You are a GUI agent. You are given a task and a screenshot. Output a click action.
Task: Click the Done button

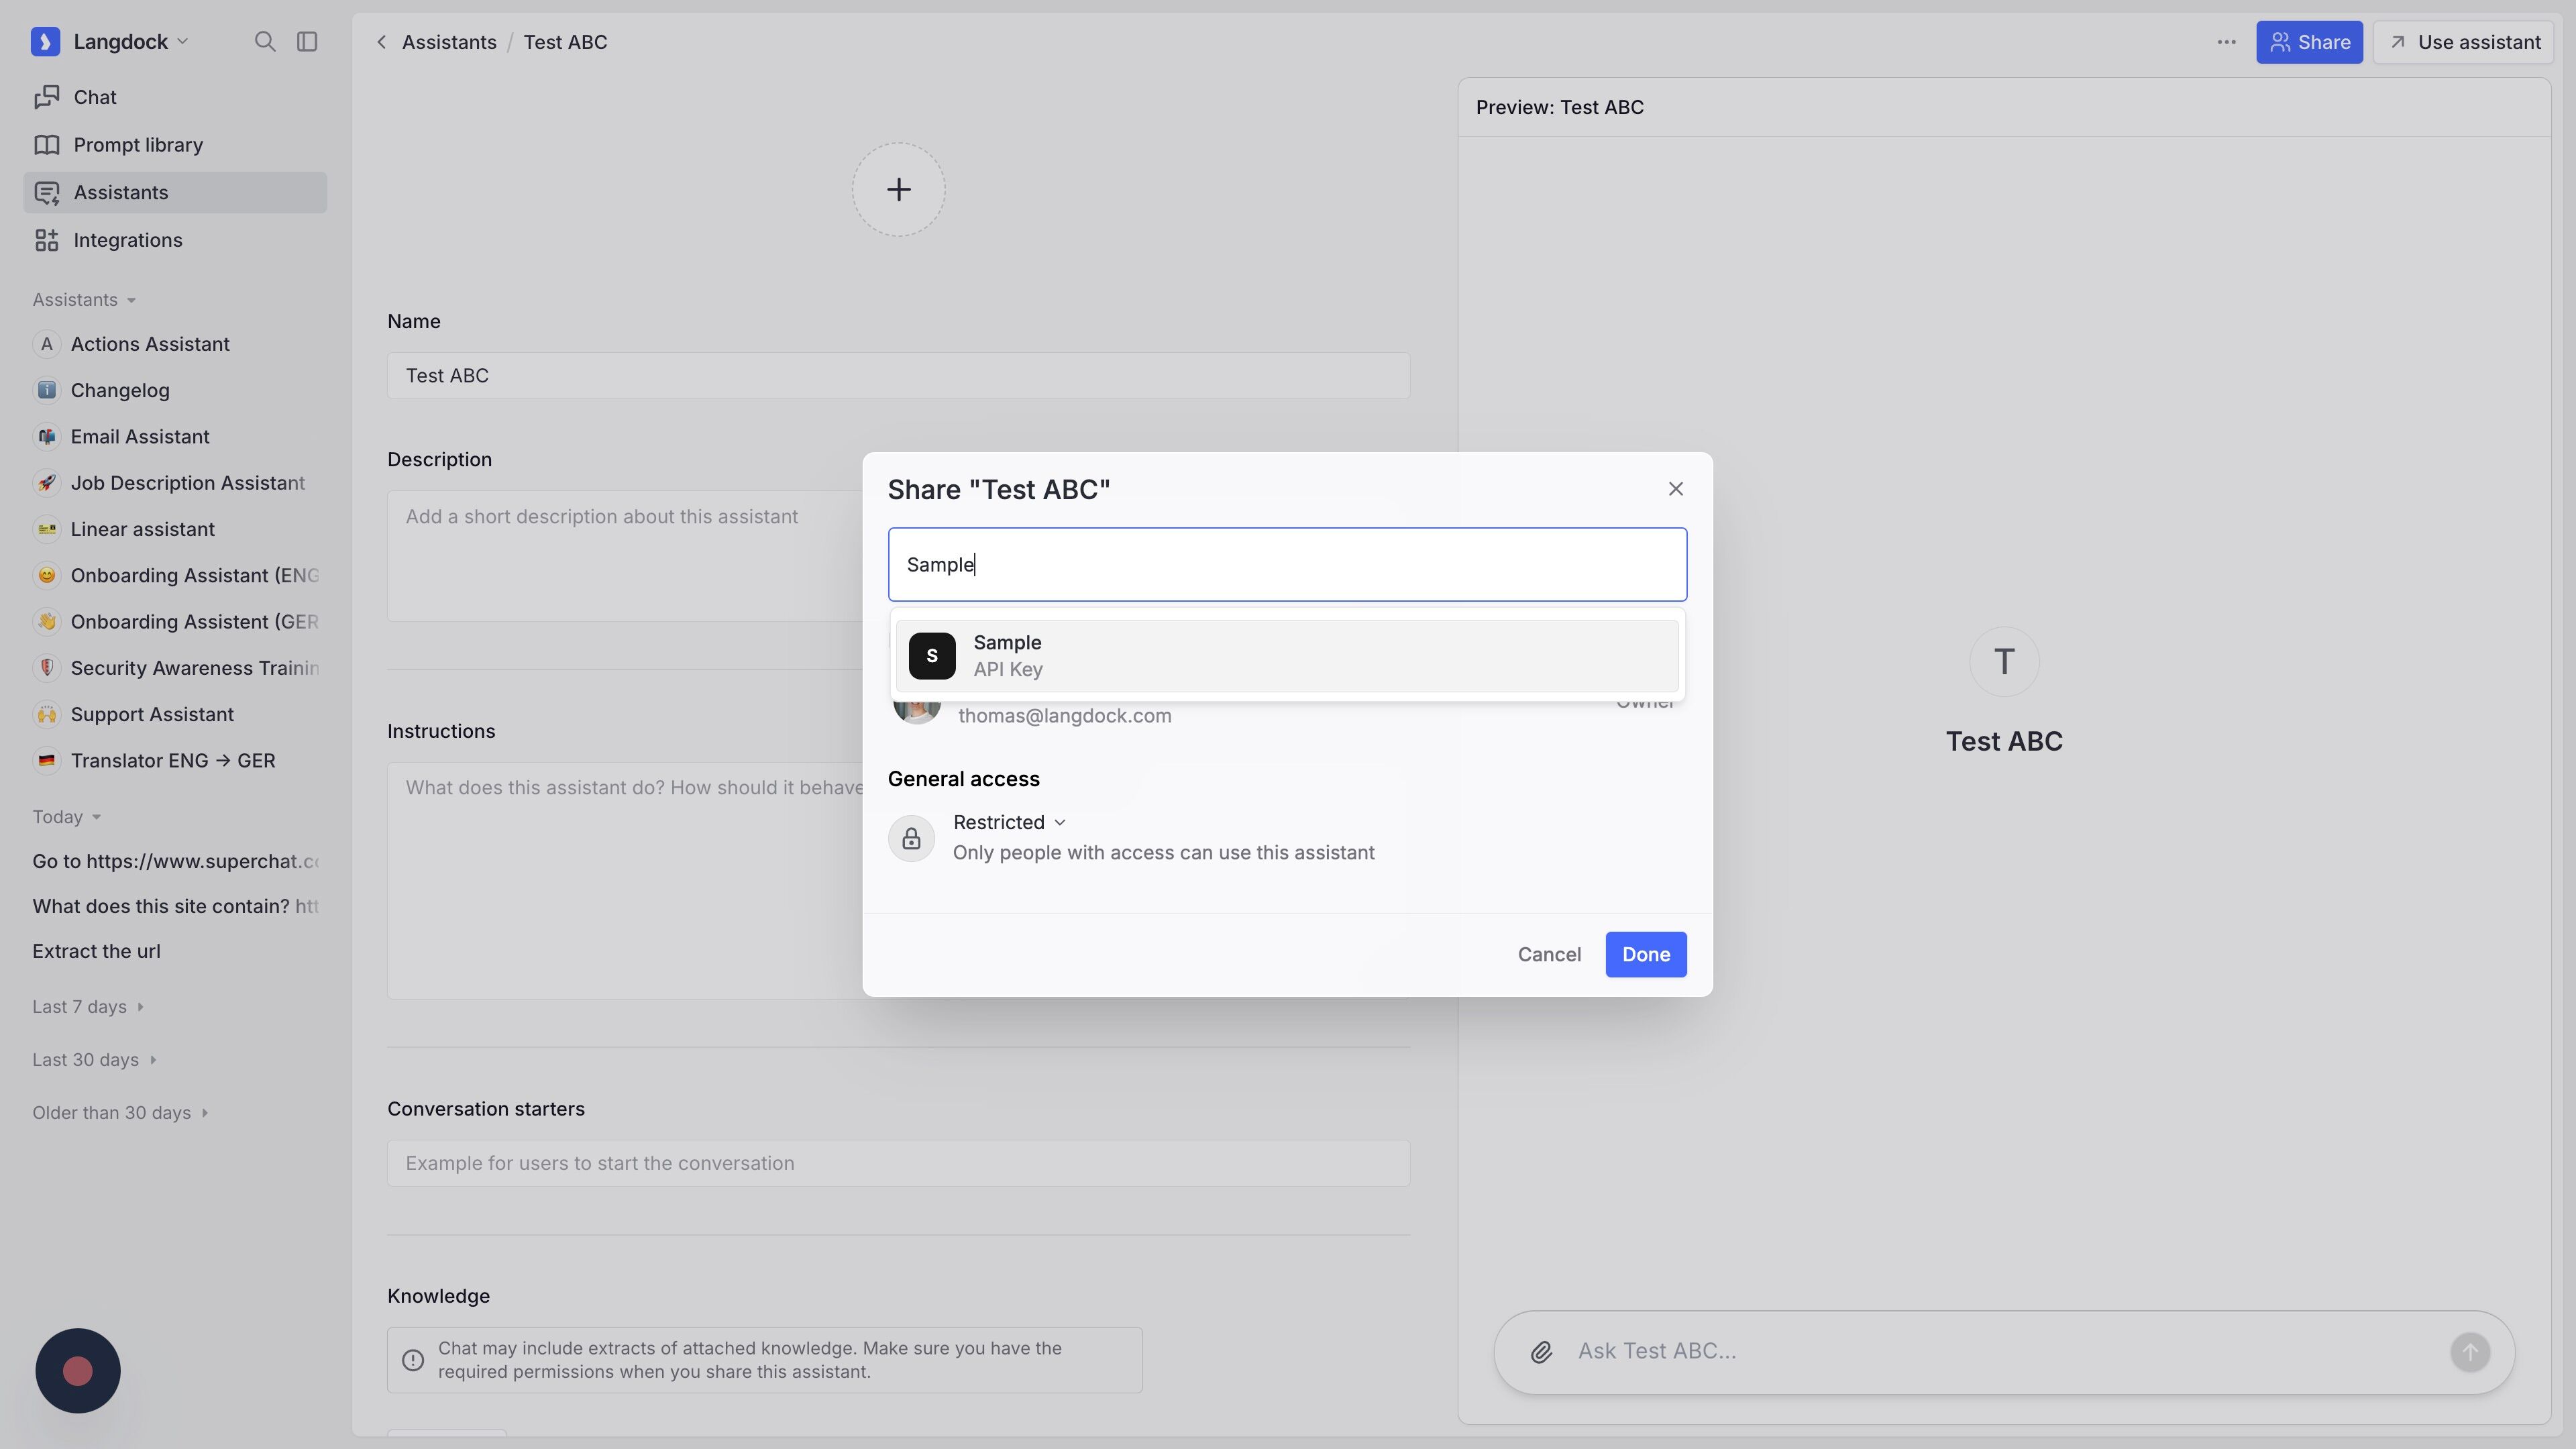(x=1645, y=954)
